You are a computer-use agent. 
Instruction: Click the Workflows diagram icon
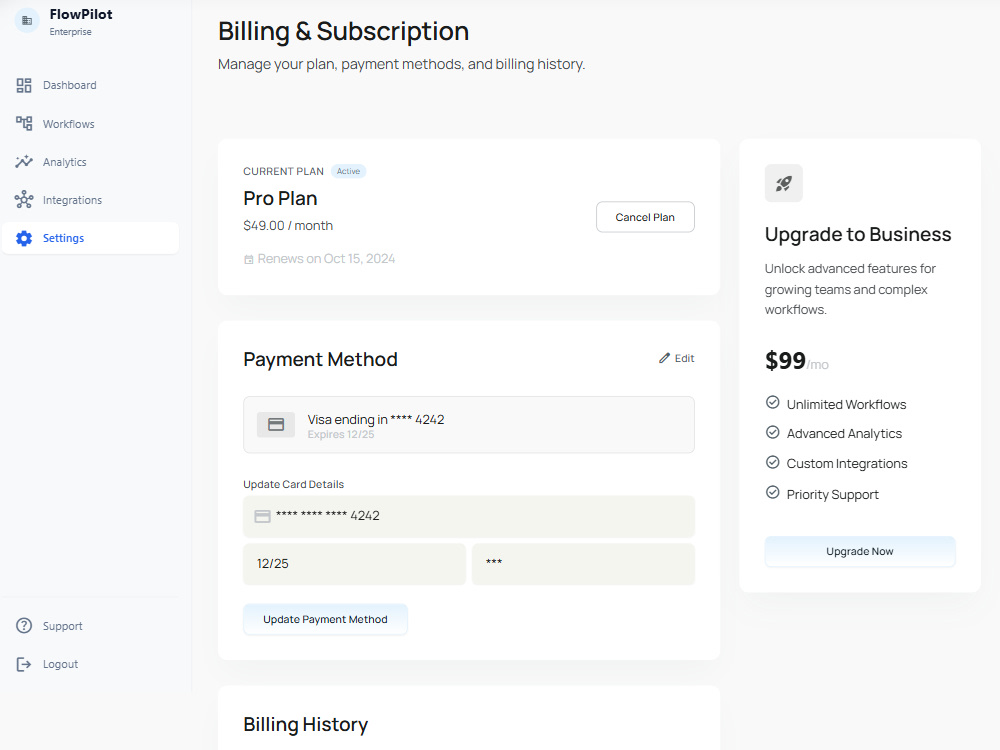[24, 124]
